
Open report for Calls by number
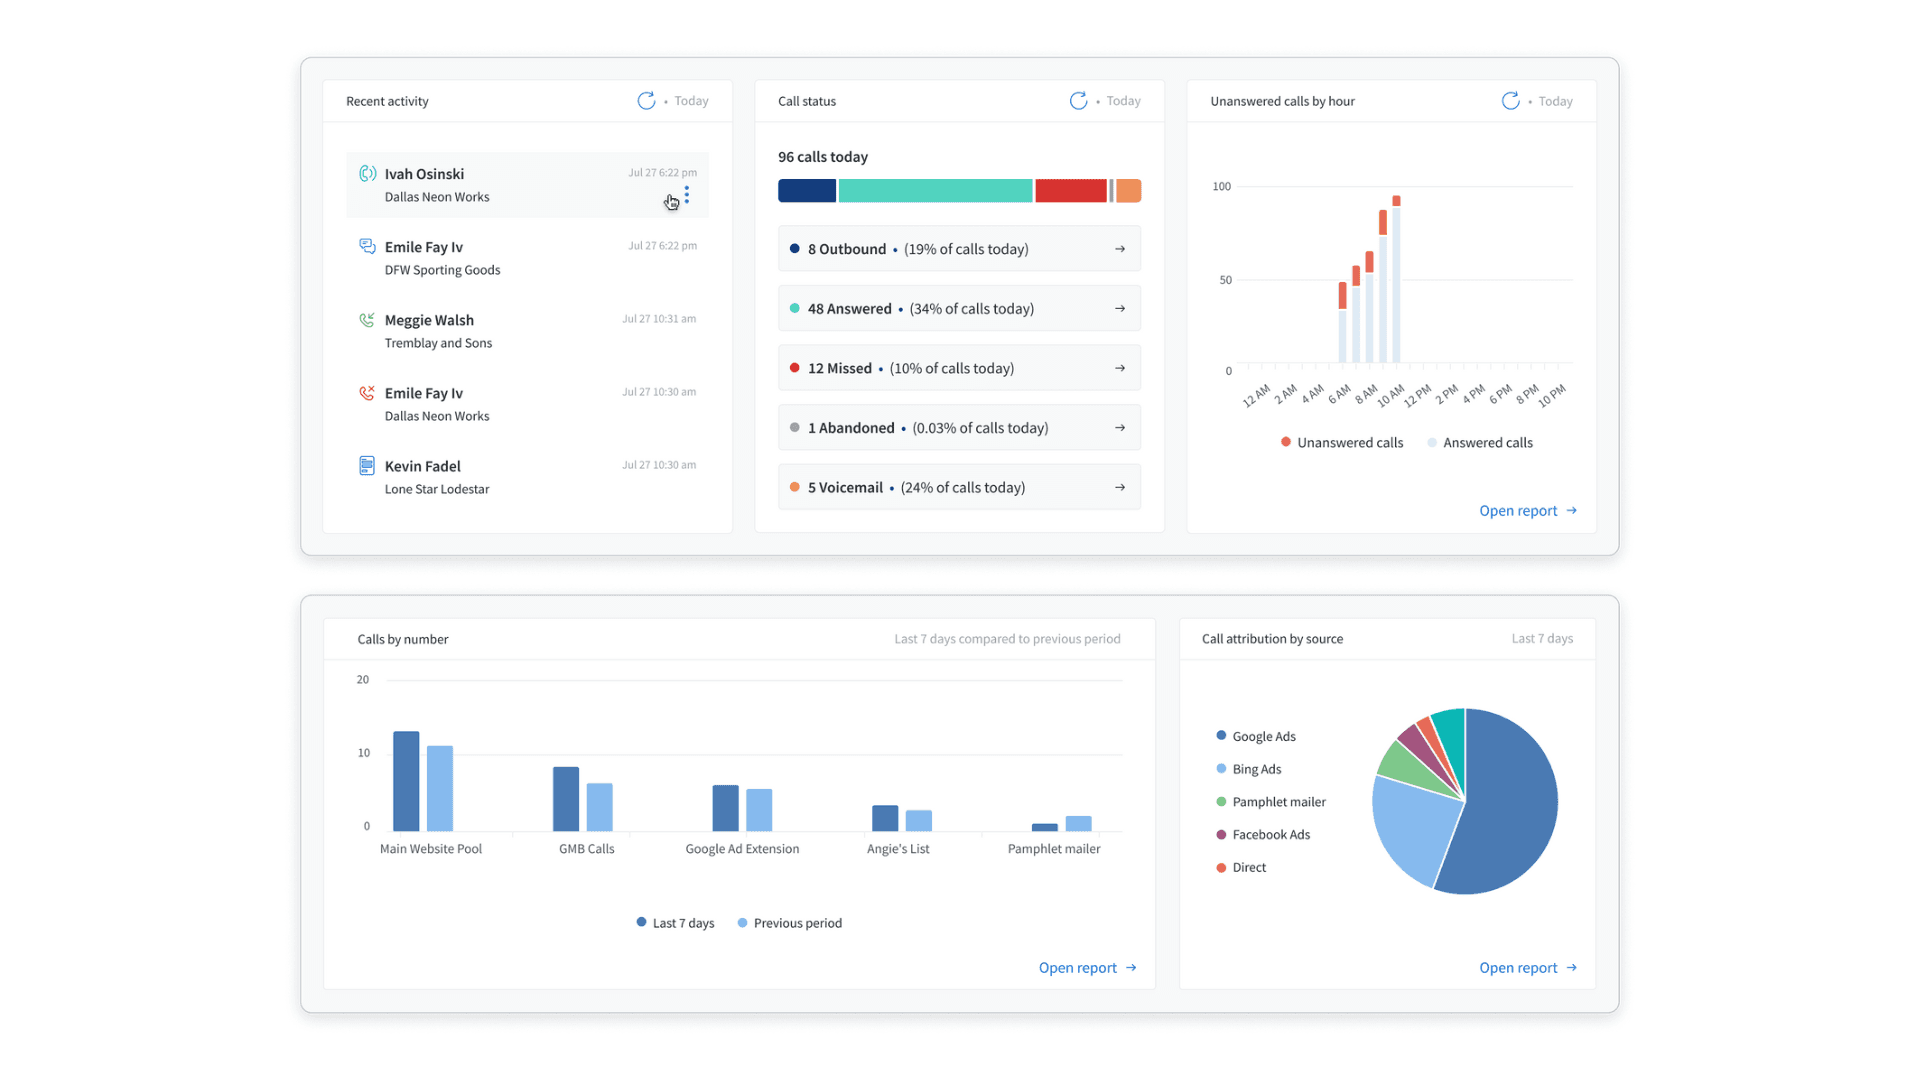pos(1087,968)
